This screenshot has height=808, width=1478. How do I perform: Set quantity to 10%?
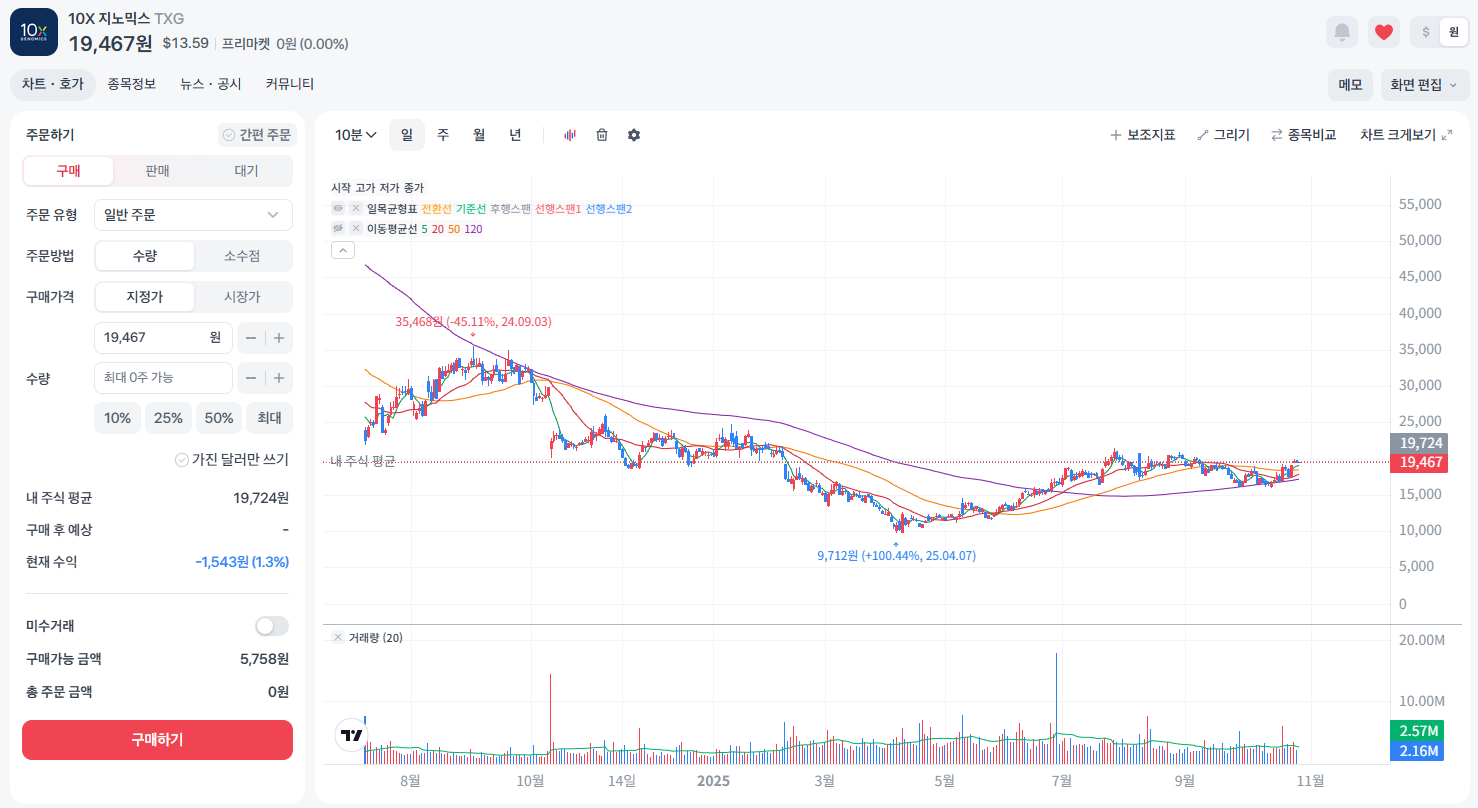118,418
